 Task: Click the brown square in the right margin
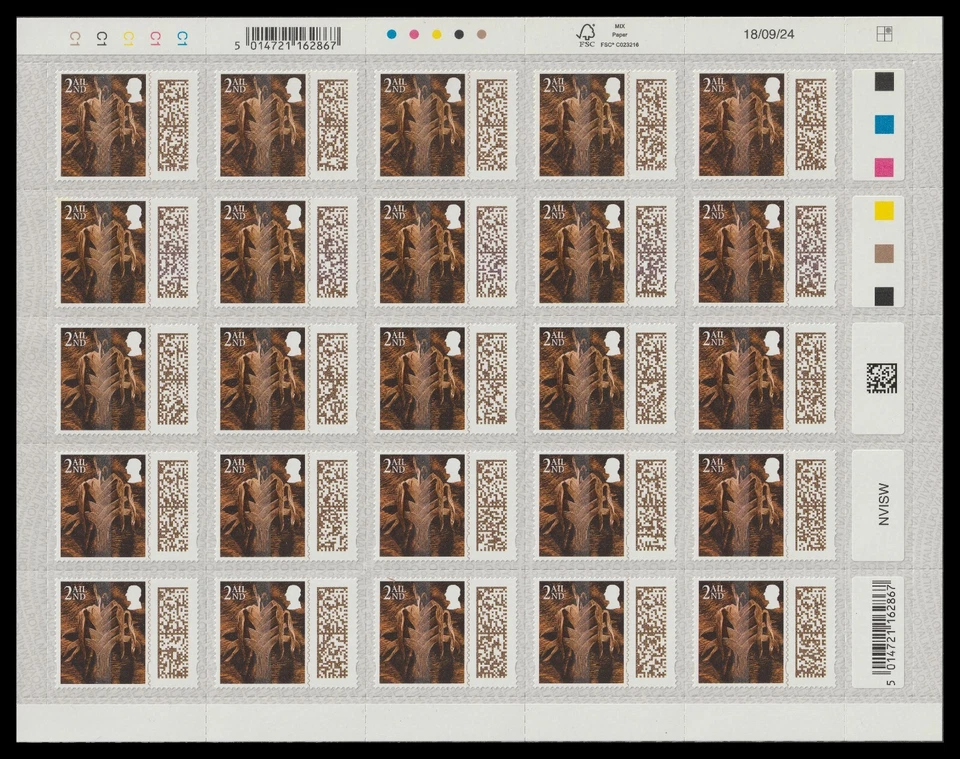pos(884,253)
